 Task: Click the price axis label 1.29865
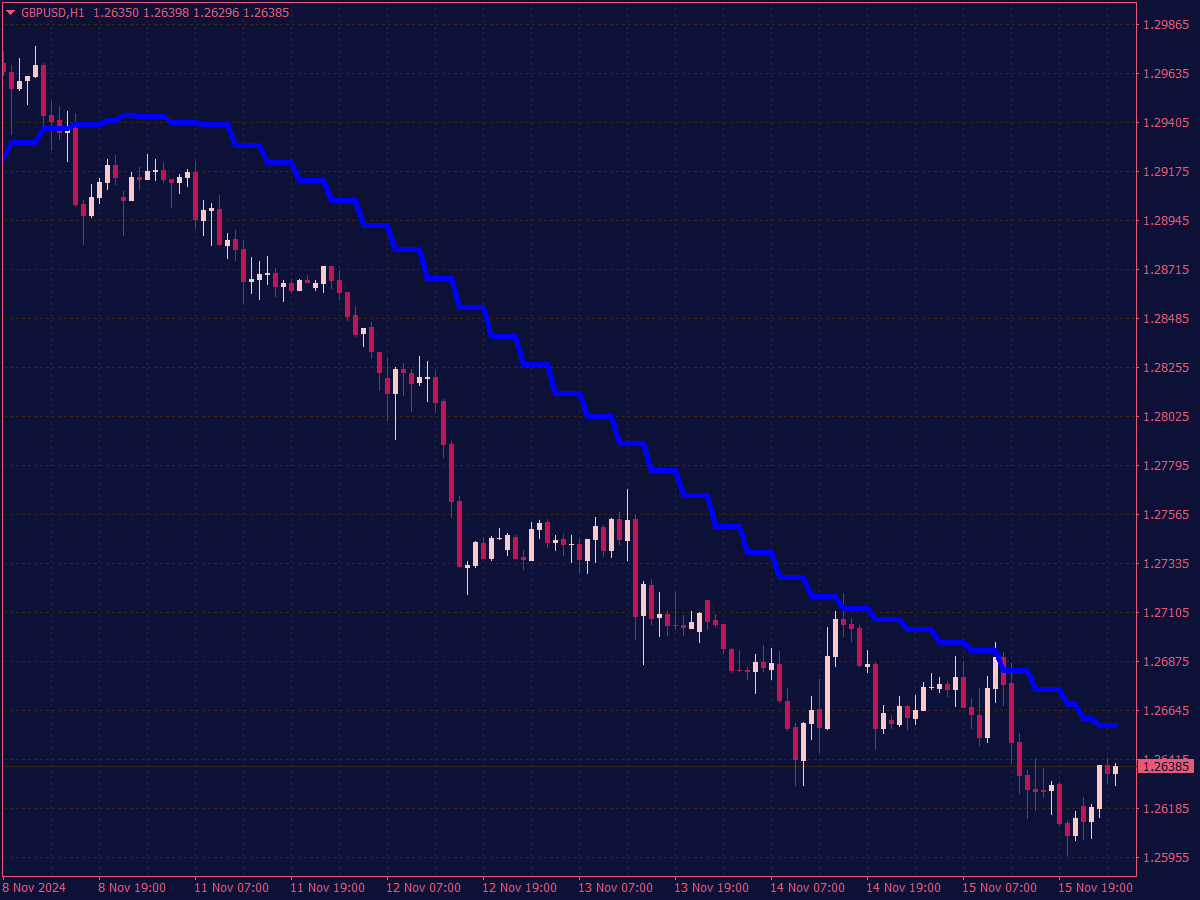[x=1168, y=26]
